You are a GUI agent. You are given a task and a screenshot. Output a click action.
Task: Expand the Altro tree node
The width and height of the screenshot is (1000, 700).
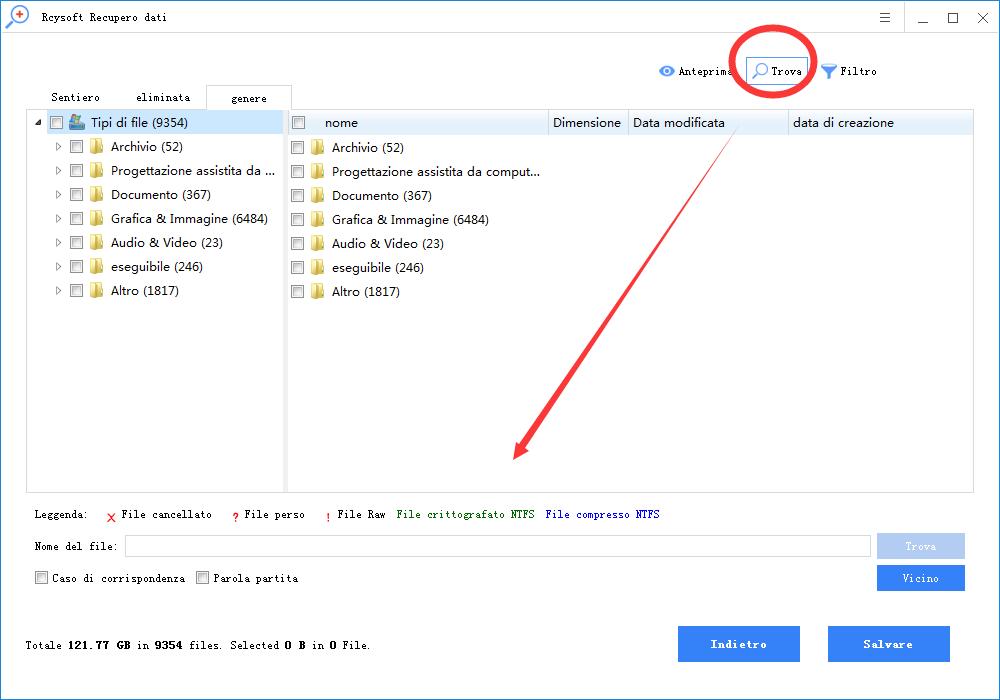(x=58, y=291)
